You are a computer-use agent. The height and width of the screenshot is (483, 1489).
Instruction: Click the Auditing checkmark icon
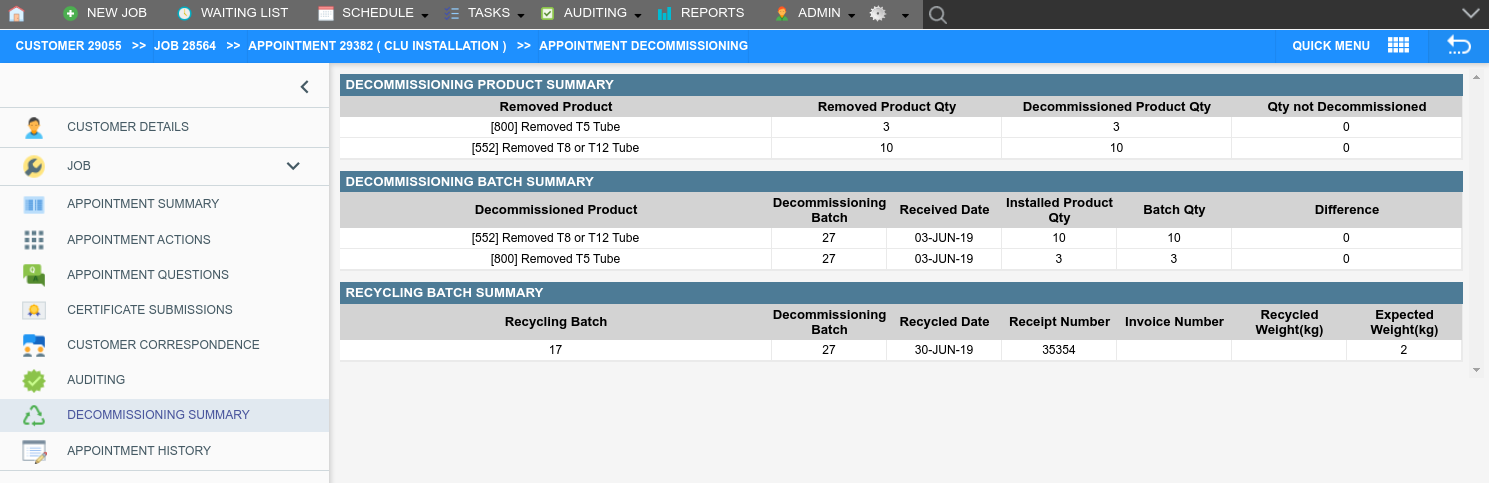[x=547, y=14]
